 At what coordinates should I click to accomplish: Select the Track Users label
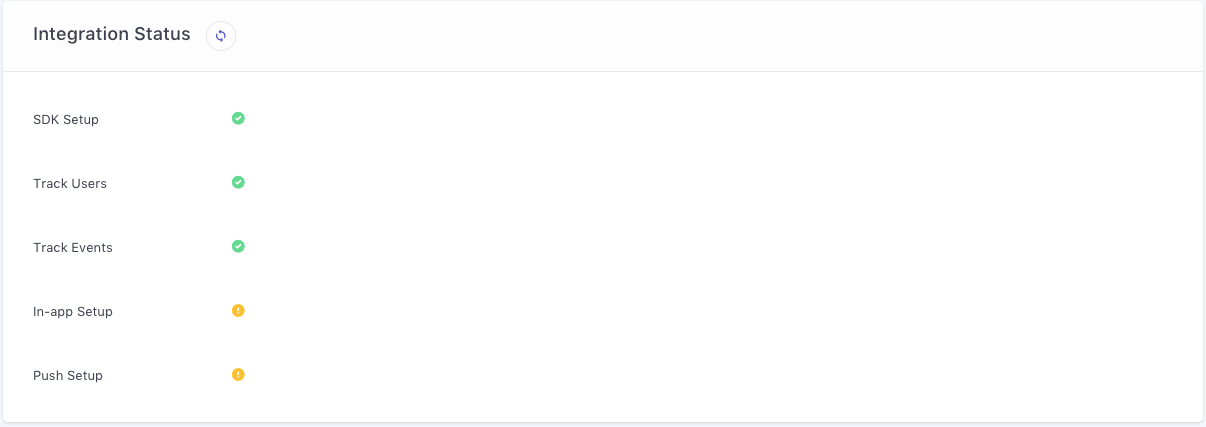70,184
